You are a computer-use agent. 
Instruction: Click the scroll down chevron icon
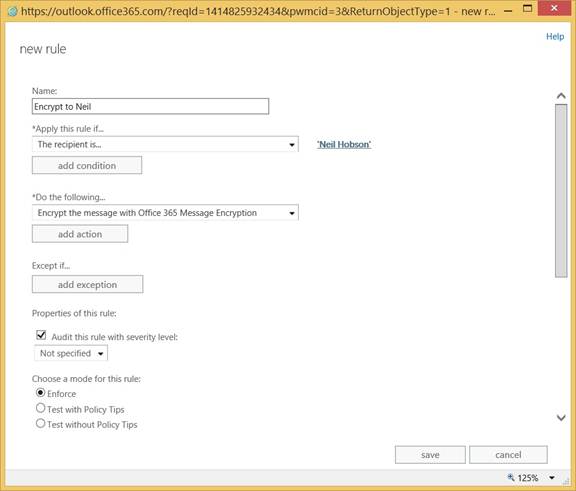click(561, 418)
